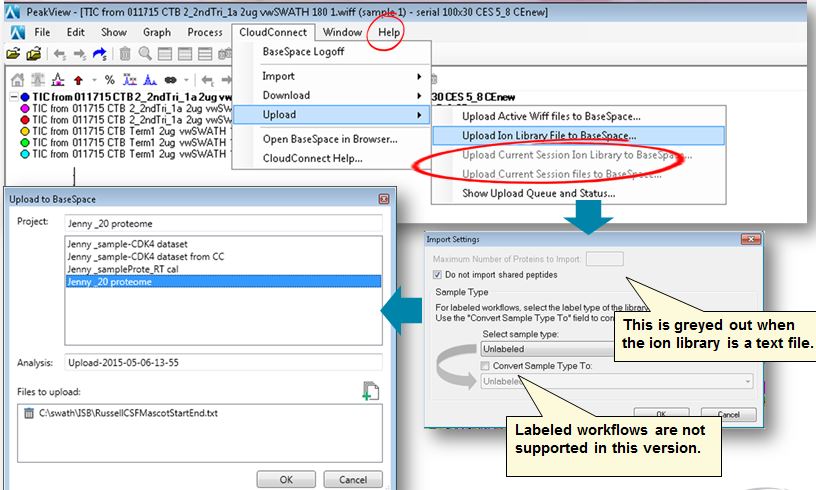Click the yellow trace color circle
Image resolution: width=816 pixels, height=490 pixels.
click(24, 131)
